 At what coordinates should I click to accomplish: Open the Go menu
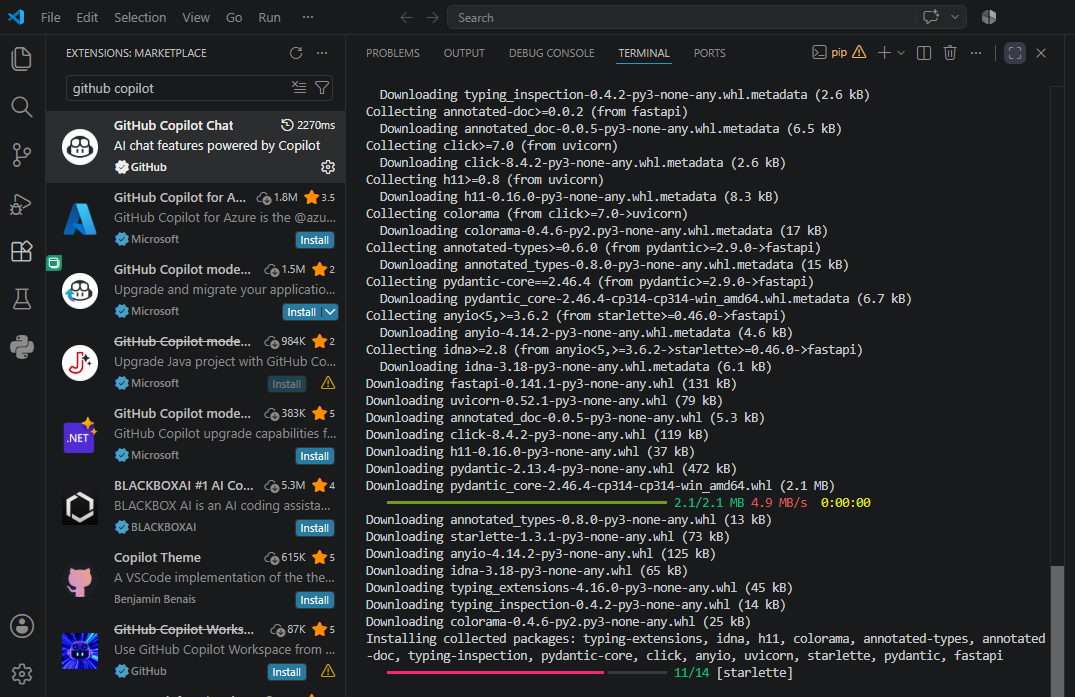click(x=234, y=17)
